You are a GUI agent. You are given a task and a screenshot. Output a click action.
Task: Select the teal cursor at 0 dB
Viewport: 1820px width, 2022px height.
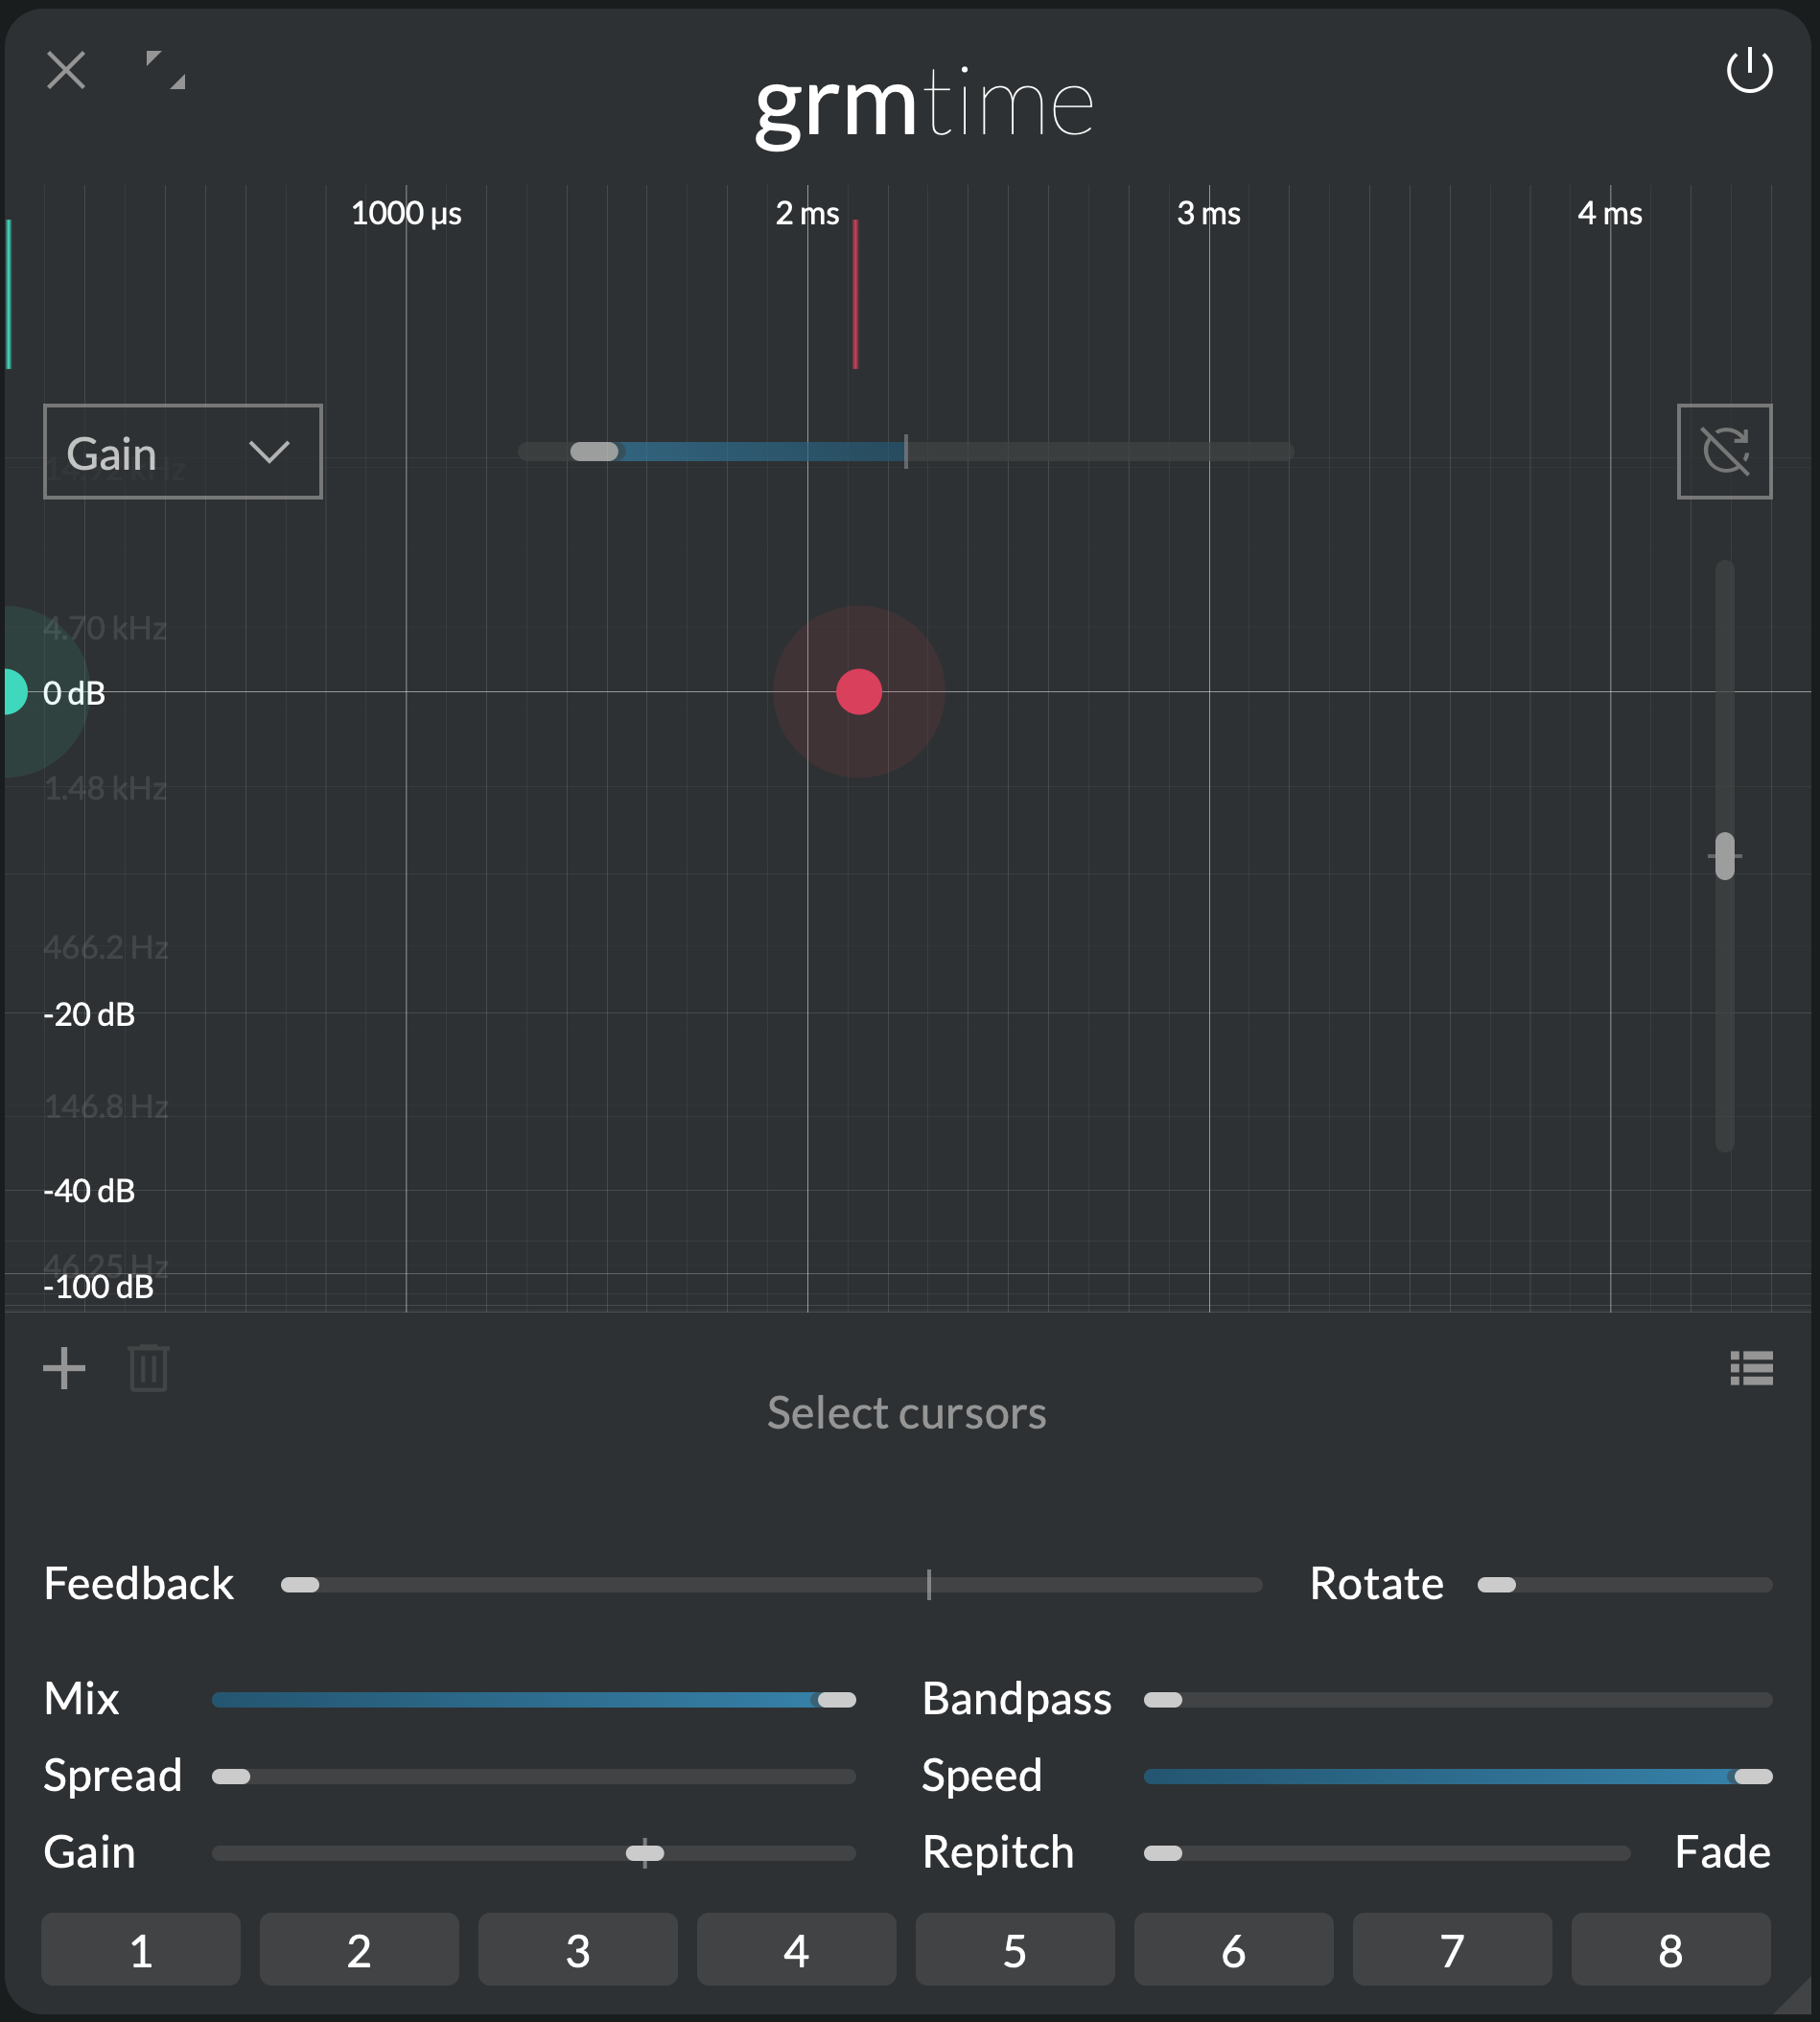tap(14, 692)
